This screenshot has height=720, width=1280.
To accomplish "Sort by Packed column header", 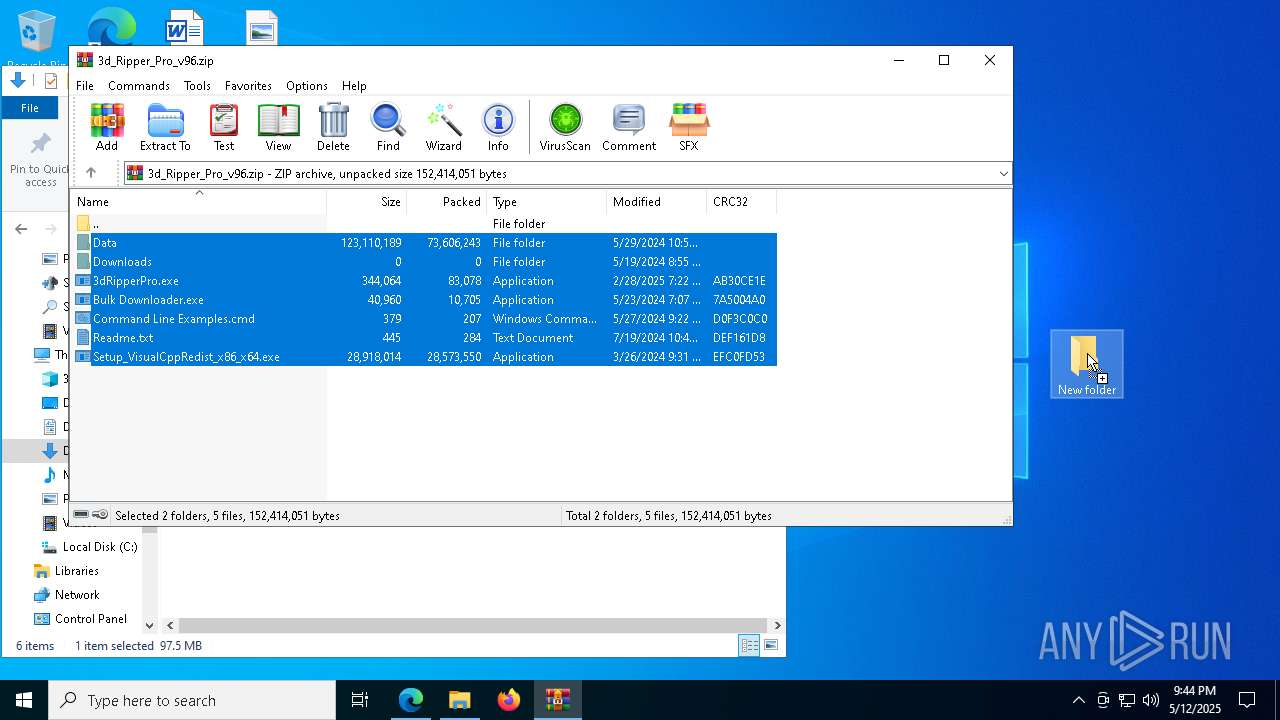I will pos(447,202).
